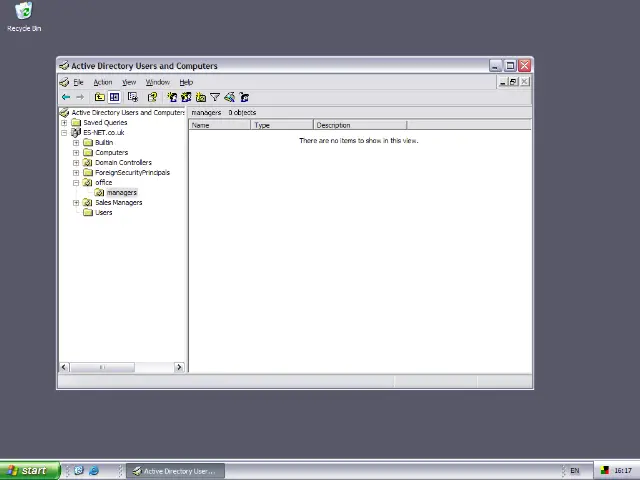This screenshot has height=480, width=640.
Task: Click the Show Desktop quick launch icon
Action: (x=79, y=471)
